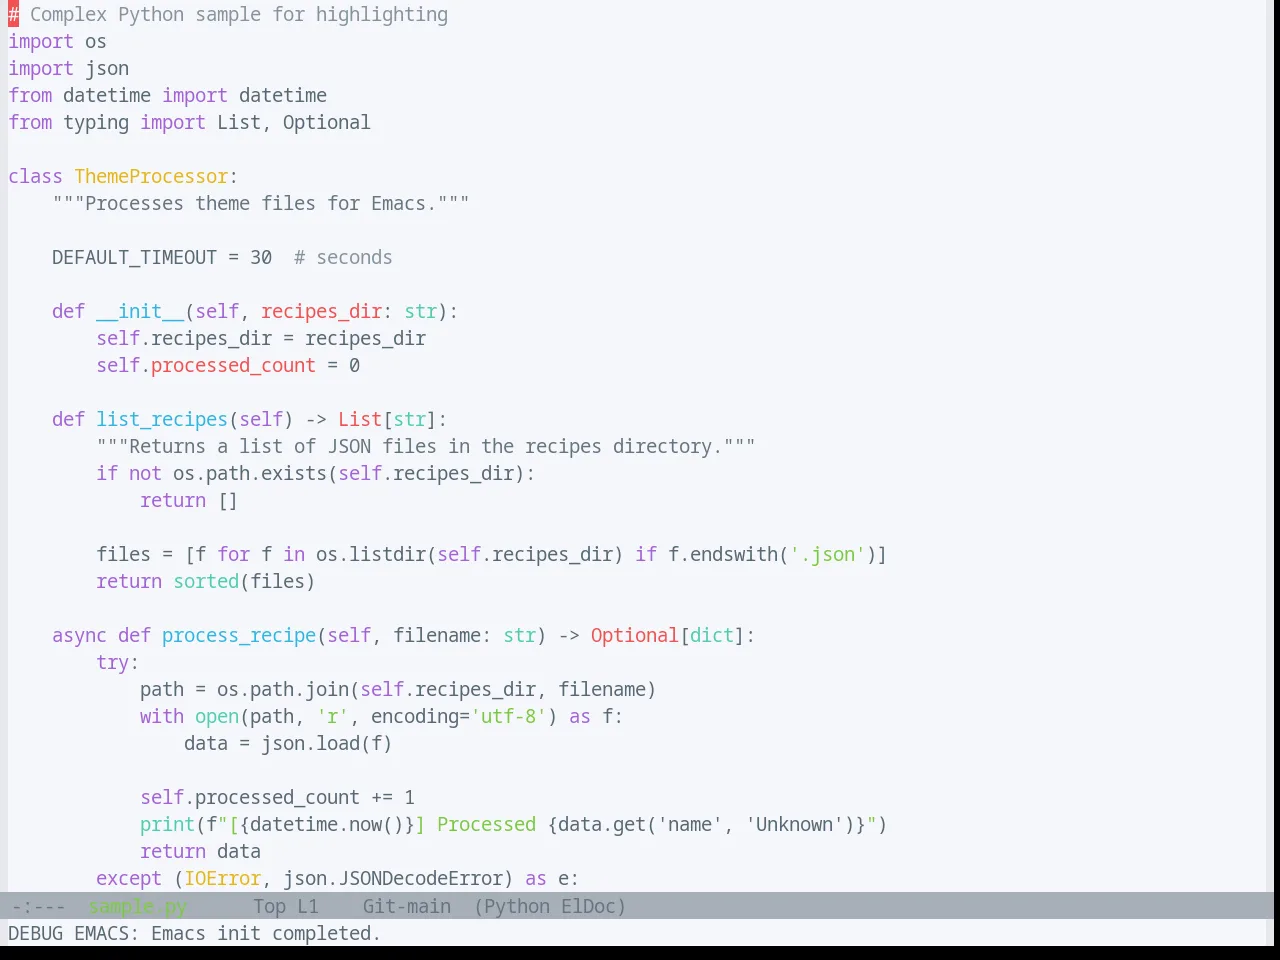Screen dimensions: 1280x960
Task: Click the 'f.endswith' call
Action: point(723,554)
